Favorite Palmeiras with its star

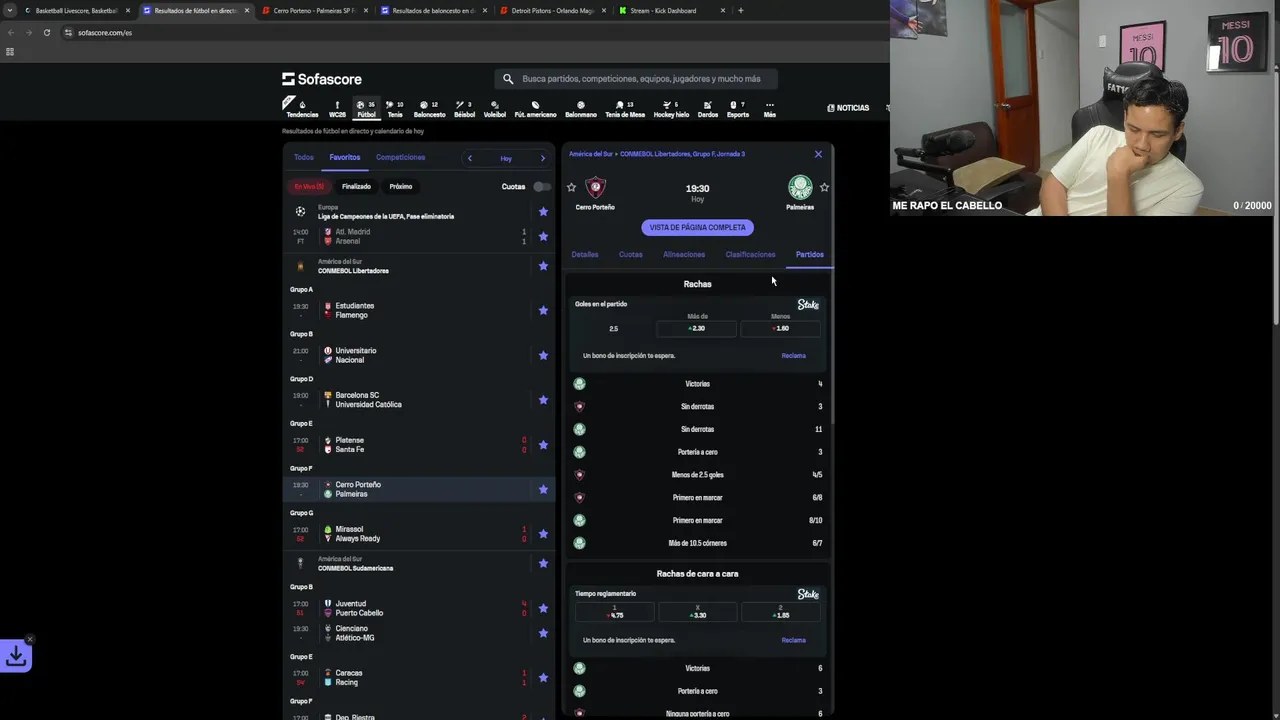(824, 187)
